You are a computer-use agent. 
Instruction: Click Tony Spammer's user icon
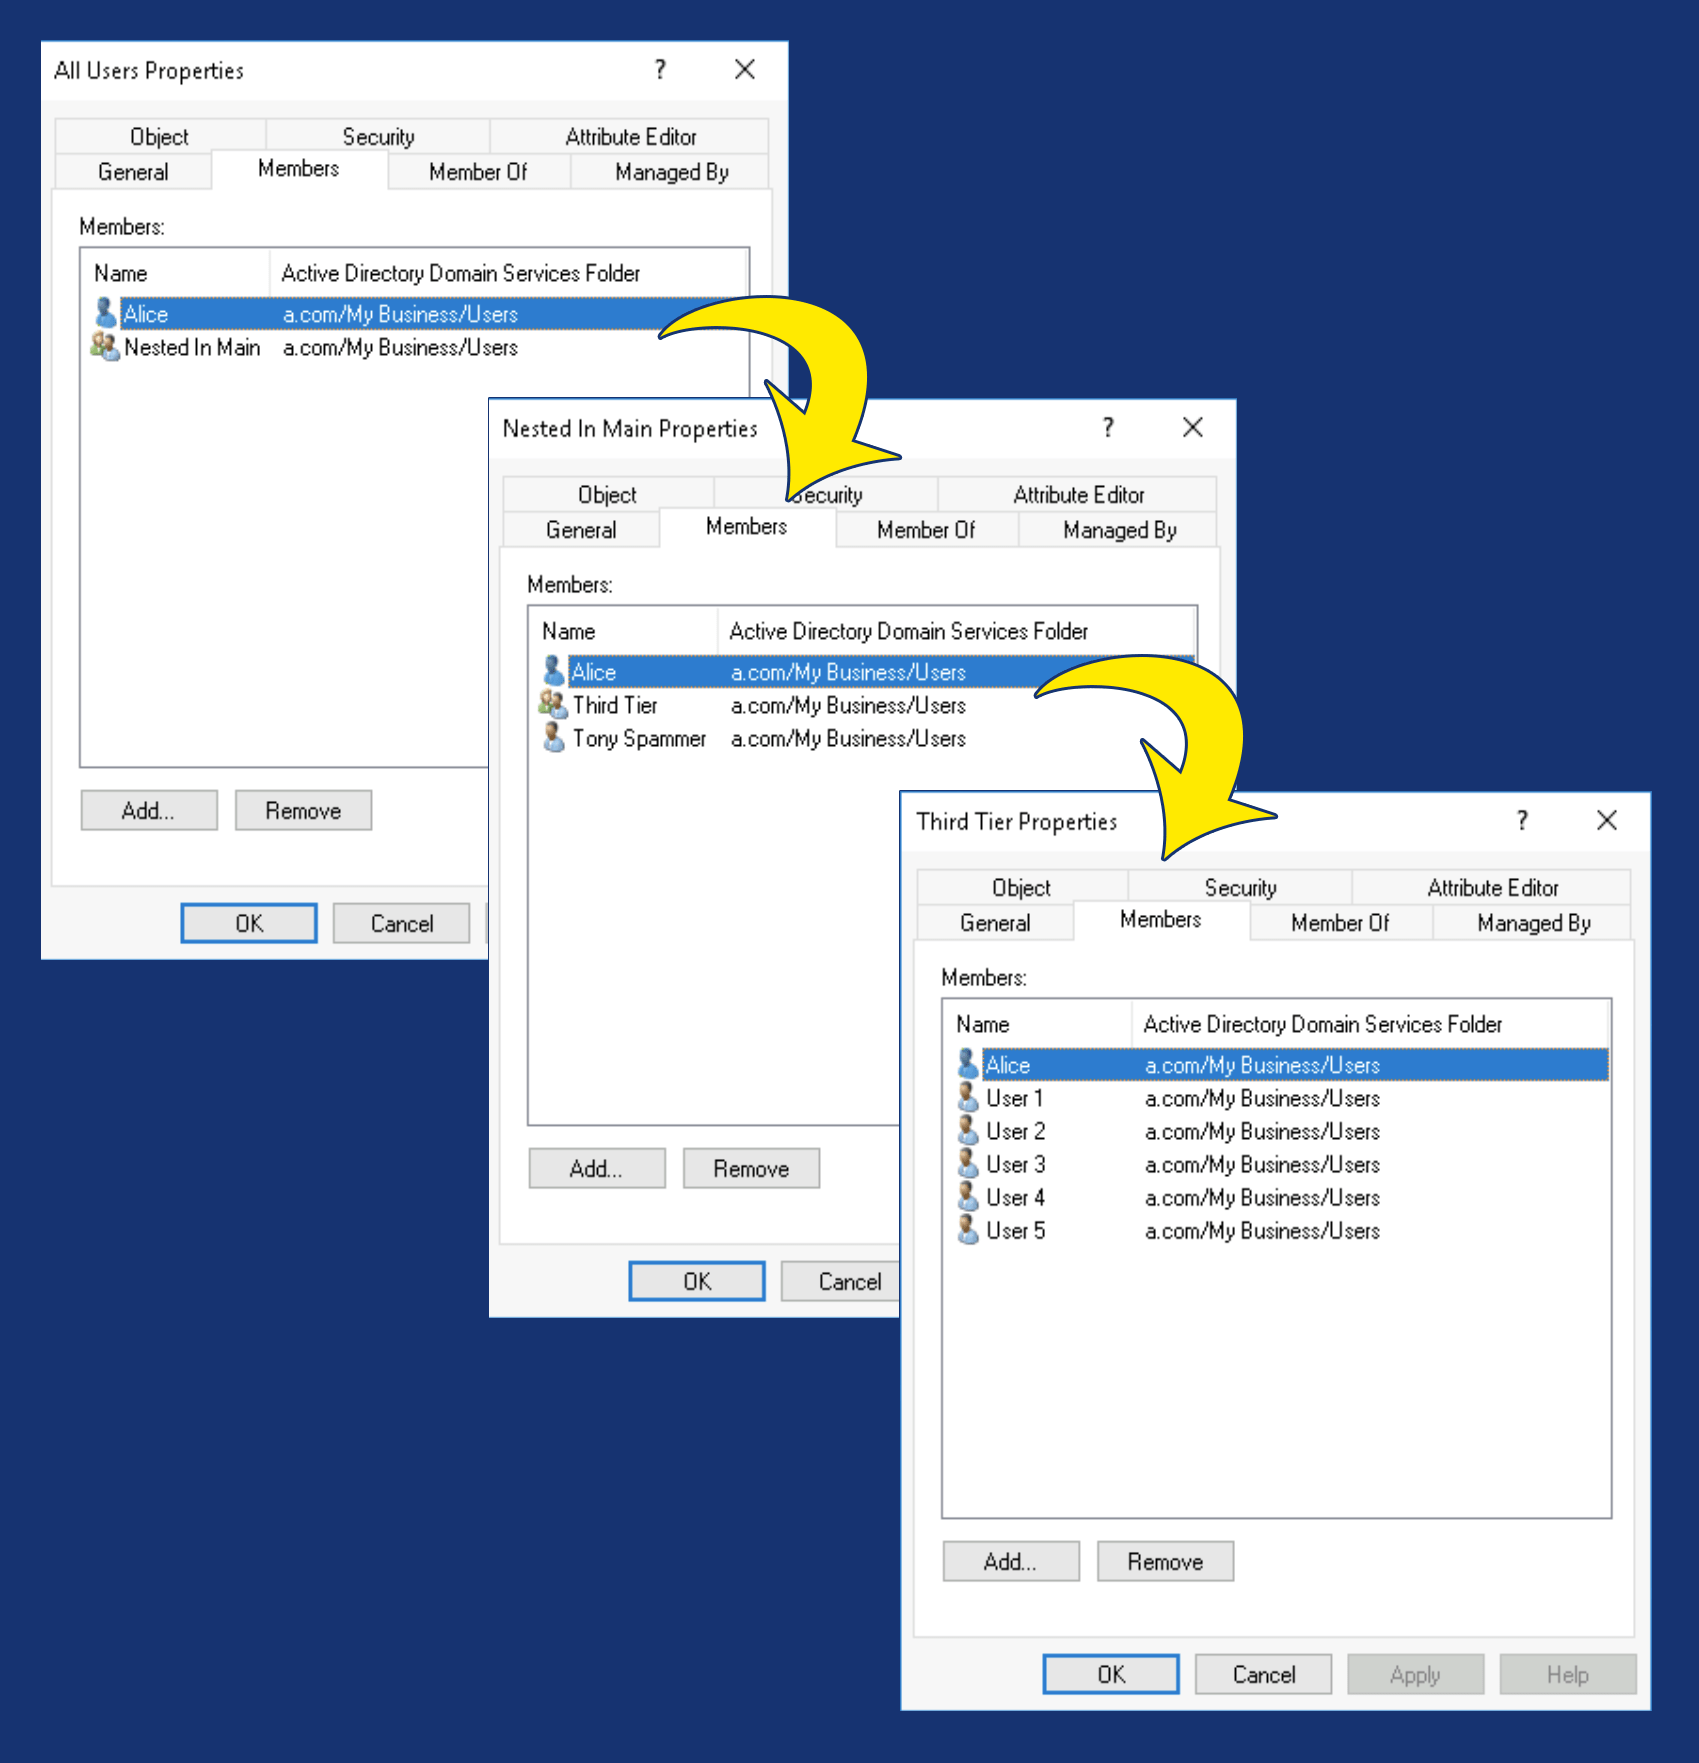click(x=553, y=738)
